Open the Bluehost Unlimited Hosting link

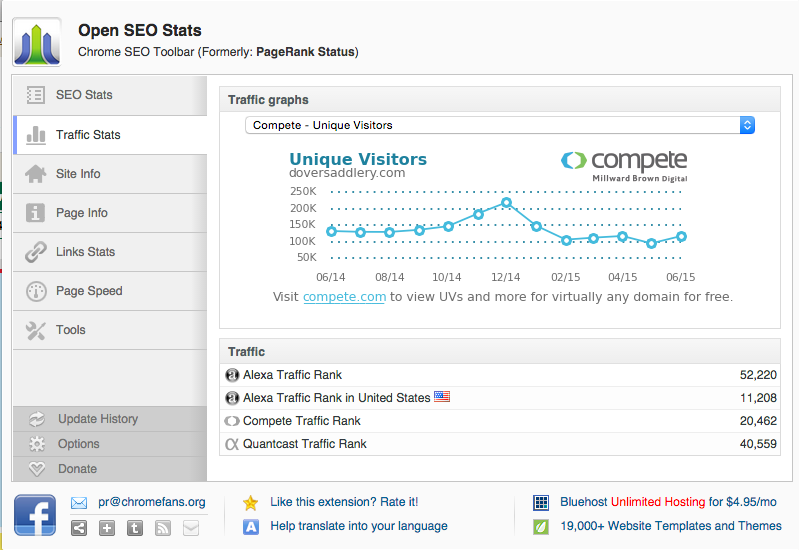[668, 502]
